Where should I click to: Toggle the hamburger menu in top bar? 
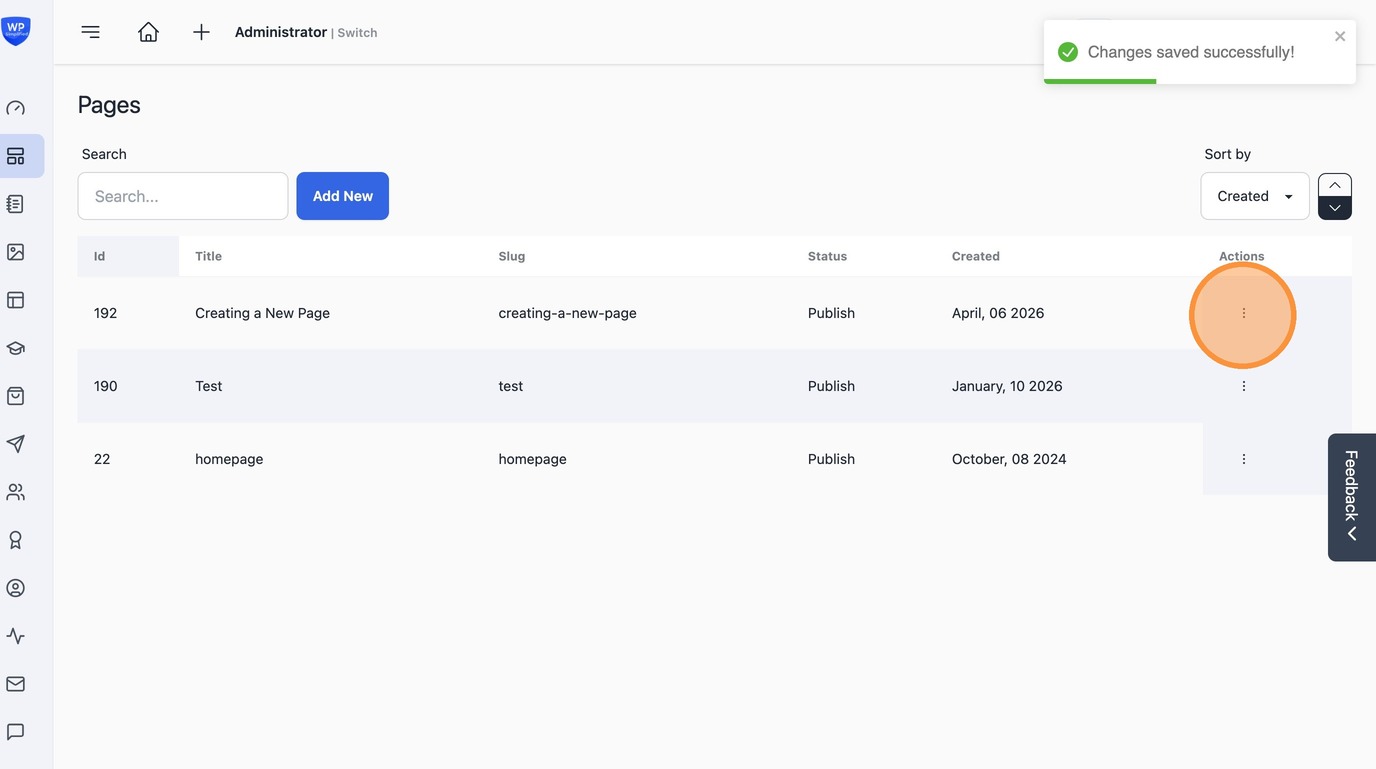[91, 32]
